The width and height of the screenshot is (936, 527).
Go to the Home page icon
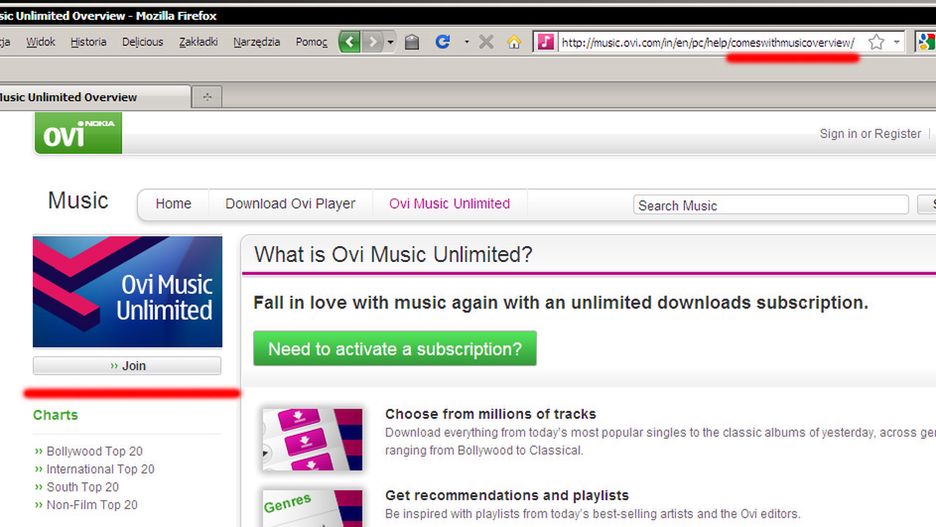tap(514, 42)
